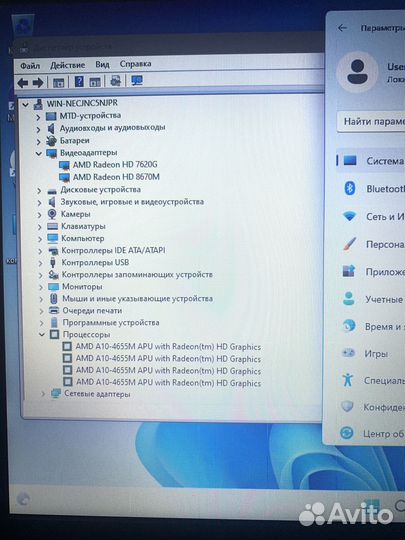The image size is (405, 540).
Task: Select the last AMD A10-4655M APU processor entry
Action: click(x=168, y=383)
